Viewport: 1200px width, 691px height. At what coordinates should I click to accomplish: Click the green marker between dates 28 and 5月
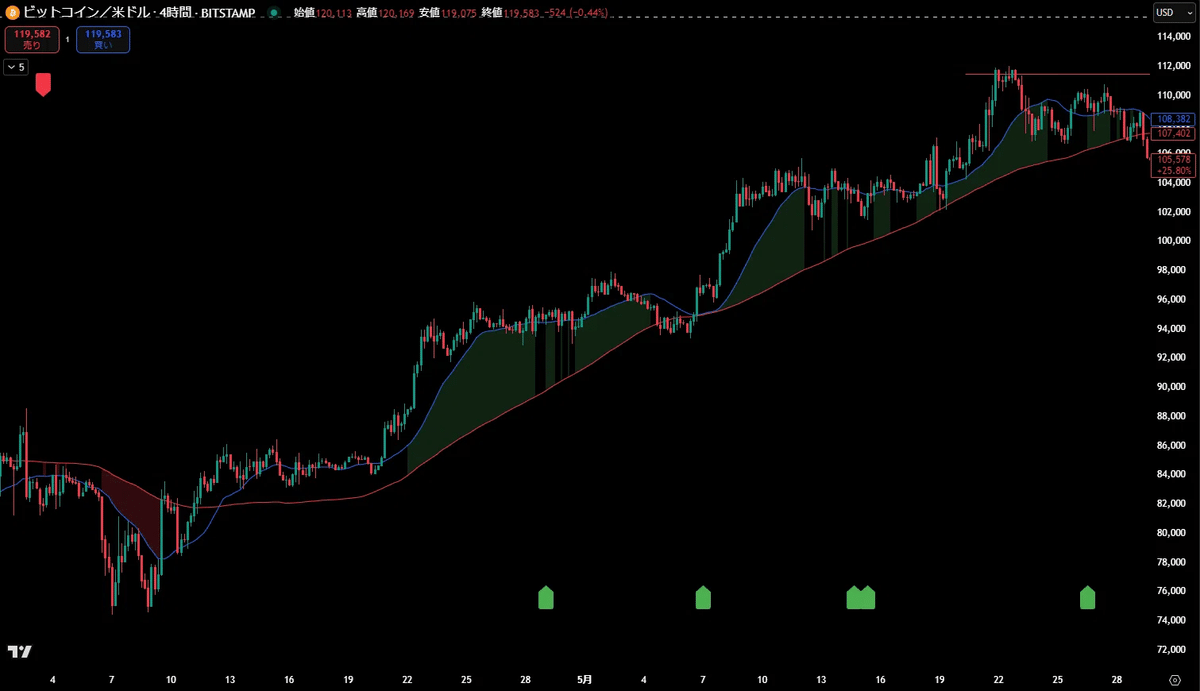point(545,598)
